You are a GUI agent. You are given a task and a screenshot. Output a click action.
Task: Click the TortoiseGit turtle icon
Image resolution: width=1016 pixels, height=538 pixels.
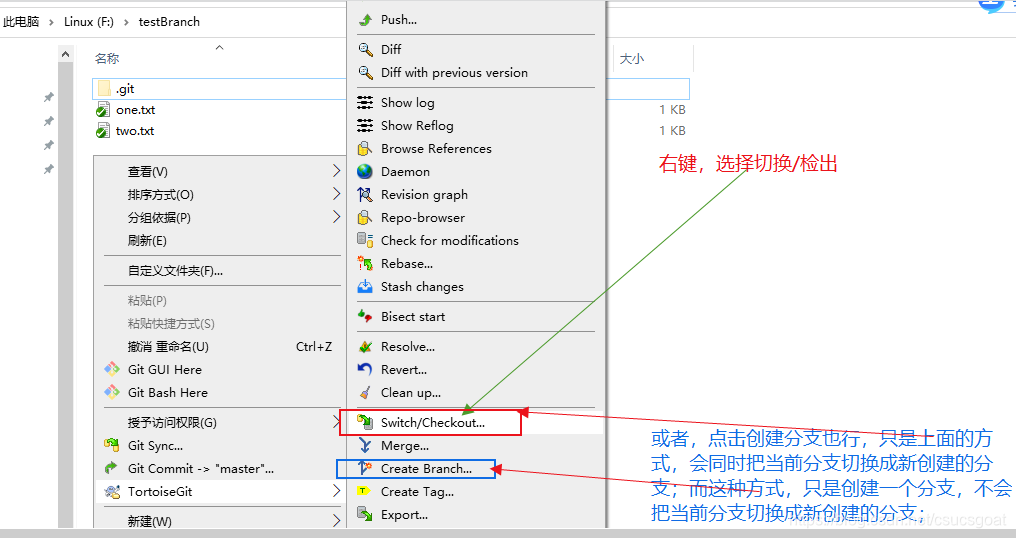112,491
